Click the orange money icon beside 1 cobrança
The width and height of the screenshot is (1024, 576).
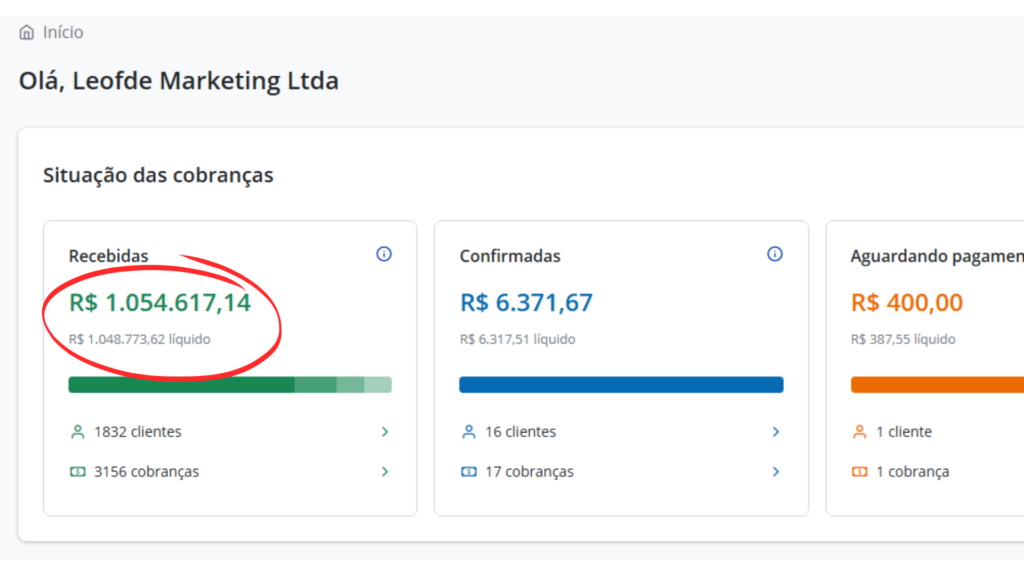pyautogui.click(x=860, y=472)
